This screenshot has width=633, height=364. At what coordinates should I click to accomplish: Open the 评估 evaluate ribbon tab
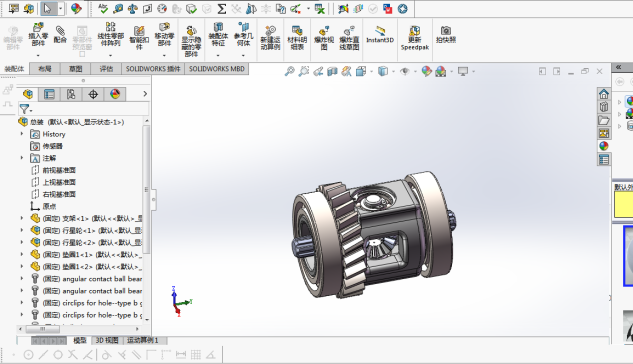pos(106,69)
